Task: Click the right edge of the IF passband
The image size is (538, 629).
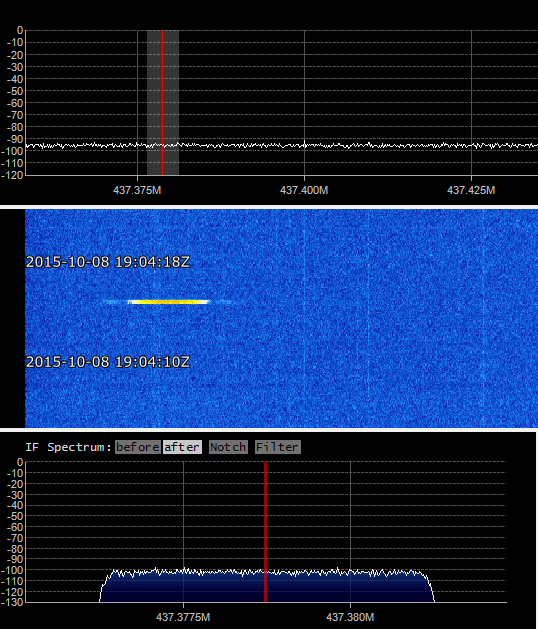Action: [x=430, y=586]
